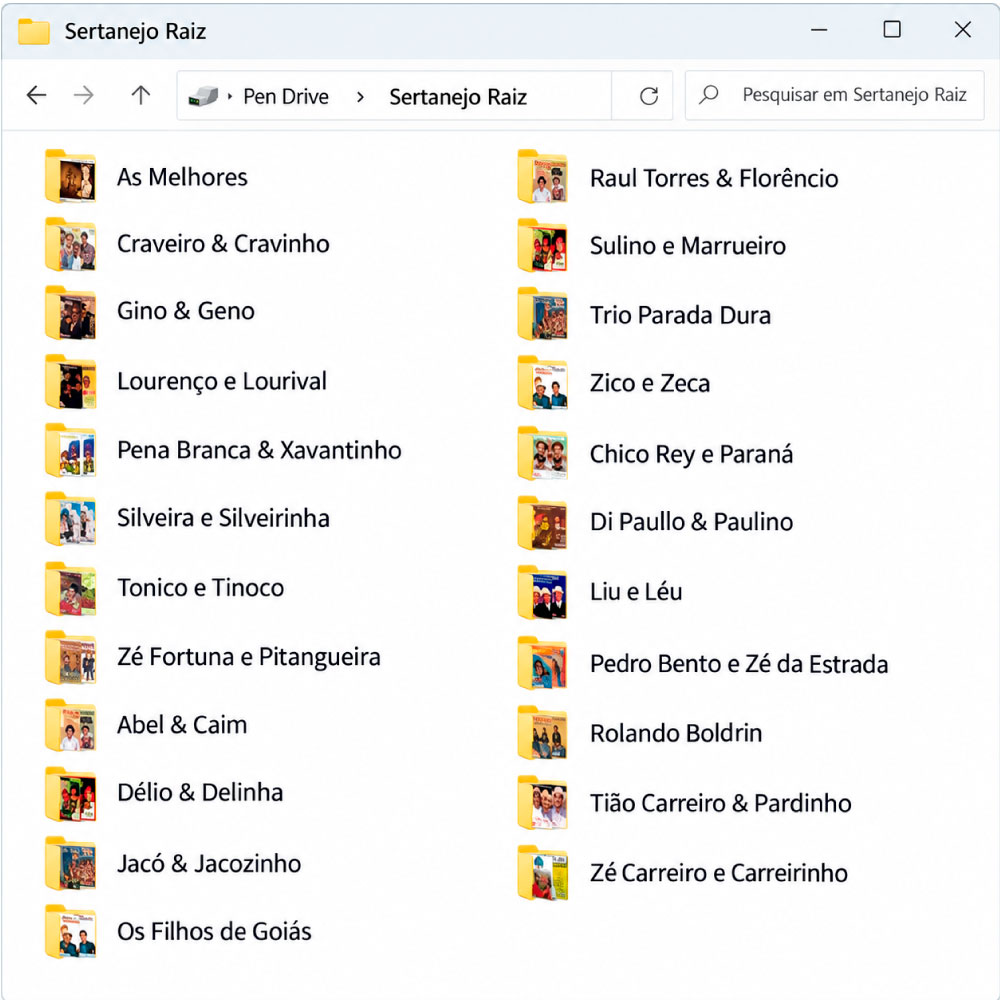Open Pen Drive in the breadcrumb
The height and width of the screenshot is (1000, 1000).
pyautogui.click(x=286, y=96)
